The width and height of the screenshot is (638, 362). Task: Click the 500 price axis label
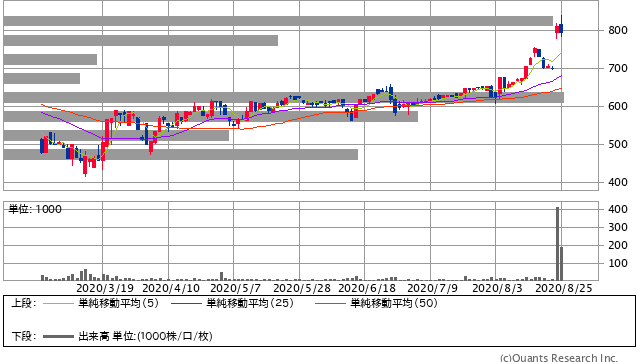tap(618, 144)
